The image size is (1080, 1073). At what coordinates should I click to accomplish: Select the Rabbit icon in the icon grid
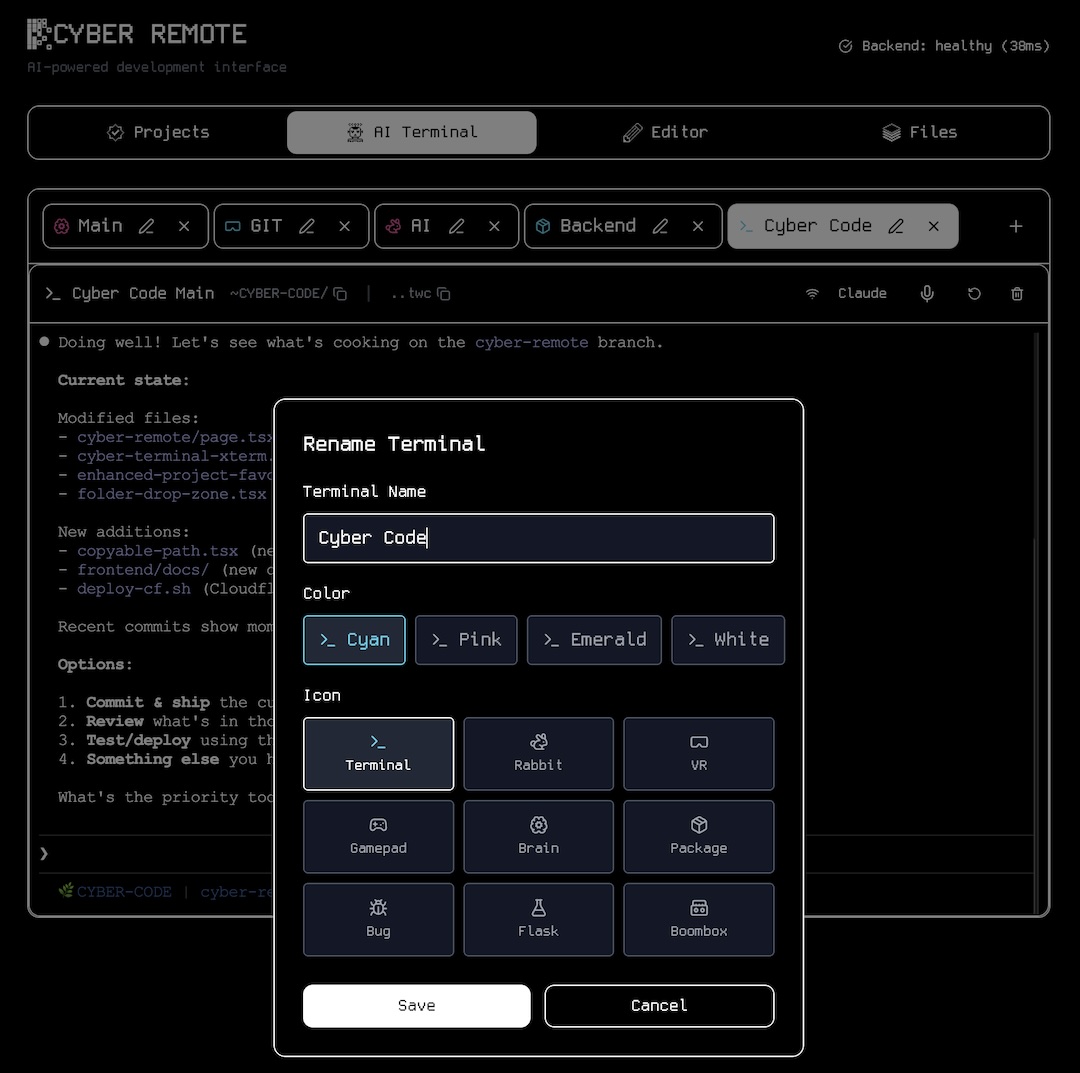pos(538,754)
